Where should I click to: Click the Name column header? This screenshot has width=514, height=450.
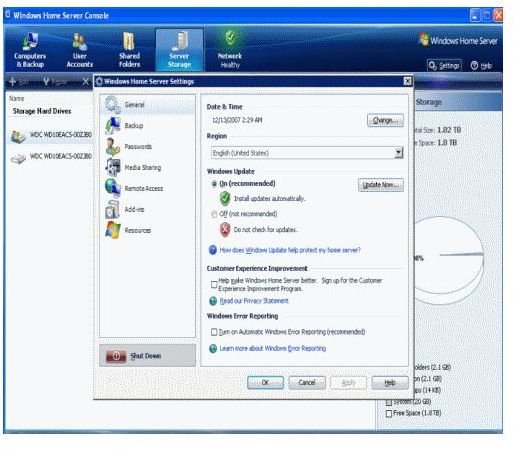16,98
